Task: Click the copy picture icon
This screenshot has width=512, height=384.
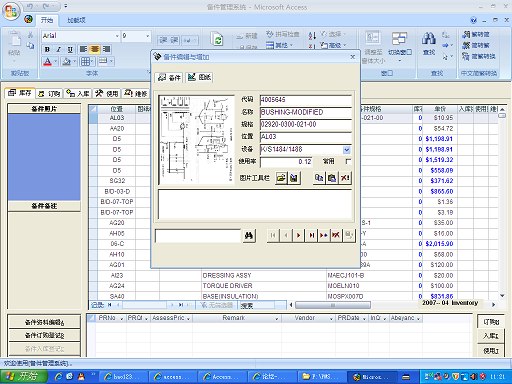Action: coord(319,178)
